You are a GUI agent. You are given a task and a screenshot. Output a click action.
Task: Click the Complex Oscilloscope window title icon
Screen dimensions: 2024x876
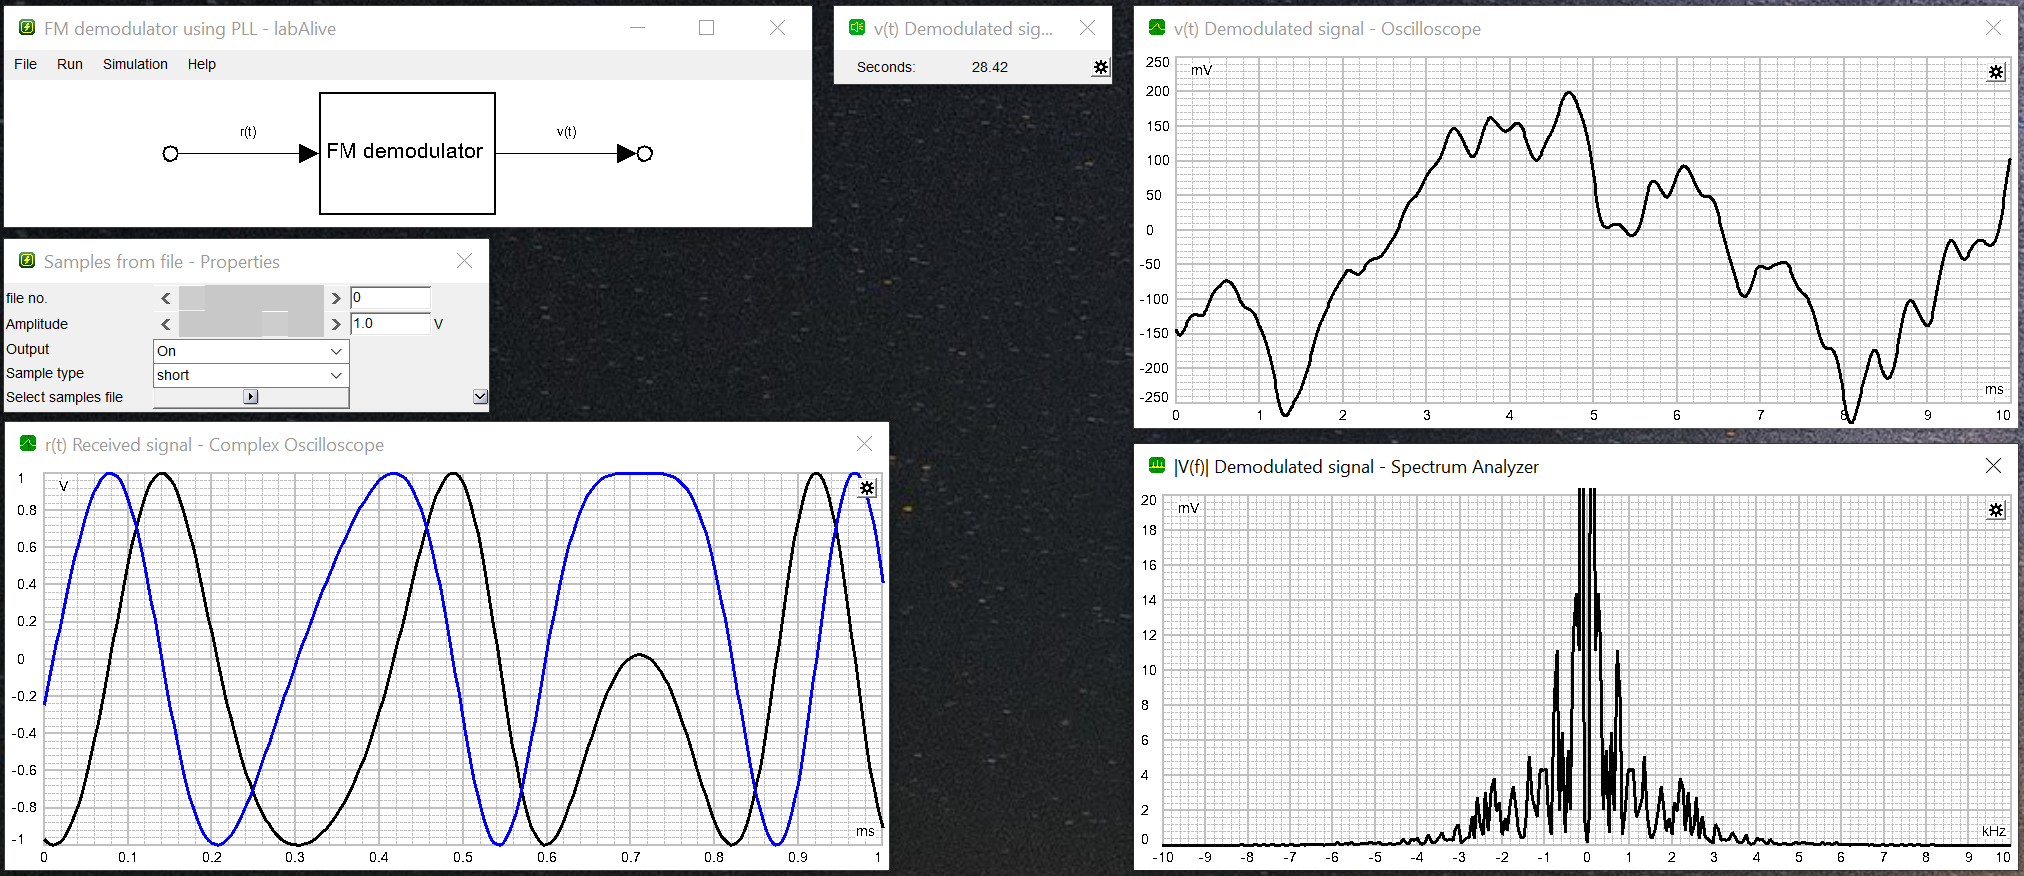click(28, 444)
